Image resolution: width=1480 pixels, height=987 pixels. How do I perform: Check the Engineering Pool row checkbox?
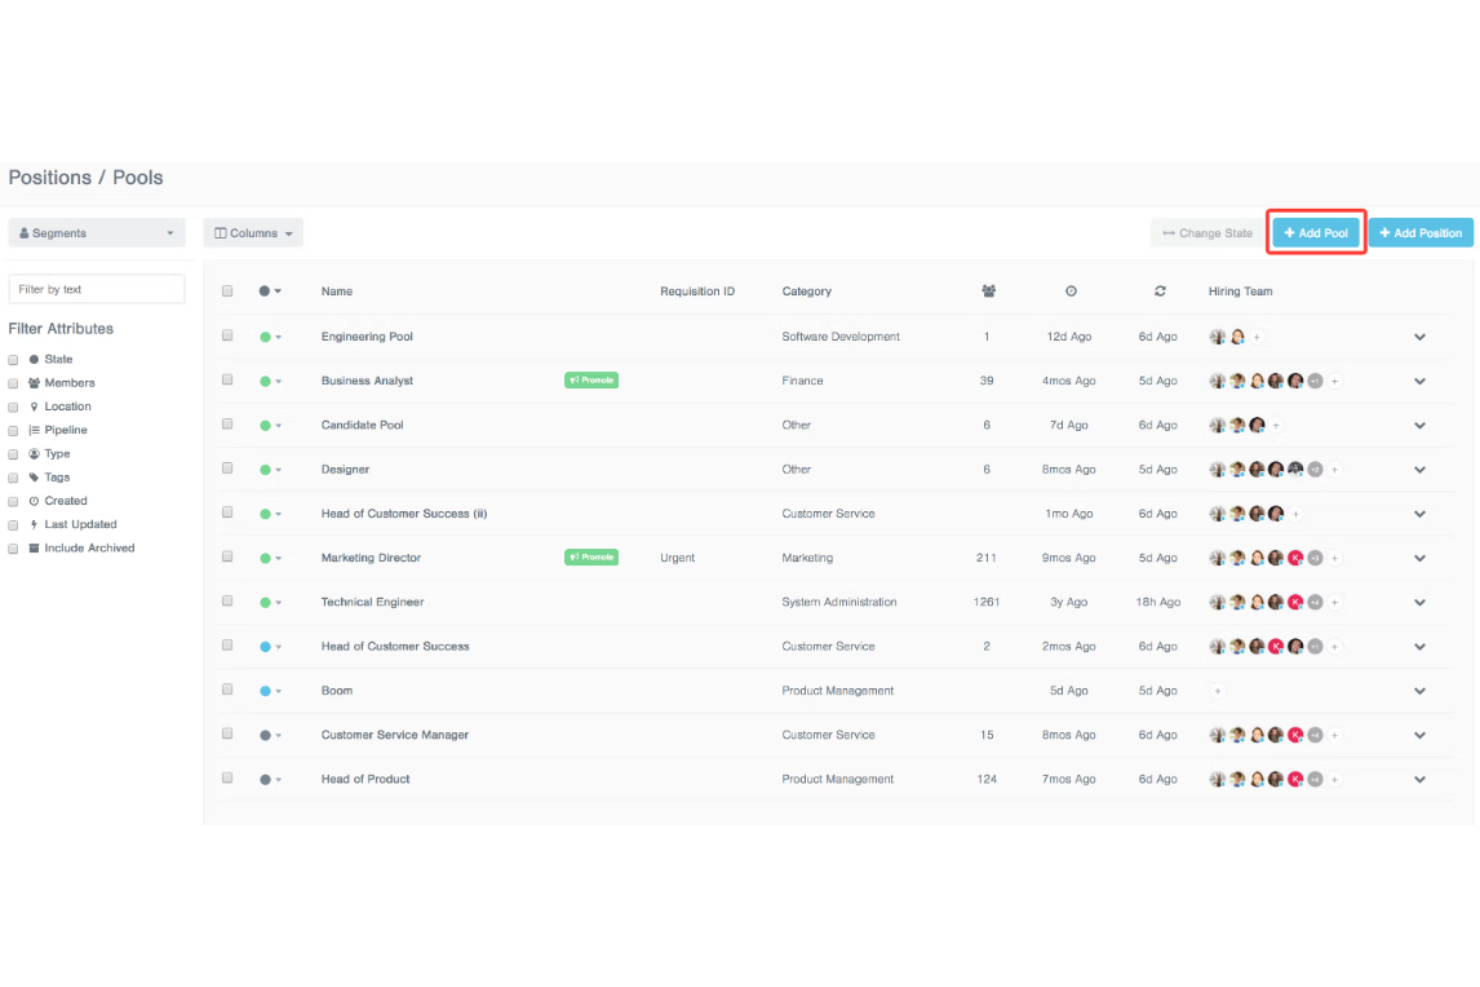[x=227, y=336]
